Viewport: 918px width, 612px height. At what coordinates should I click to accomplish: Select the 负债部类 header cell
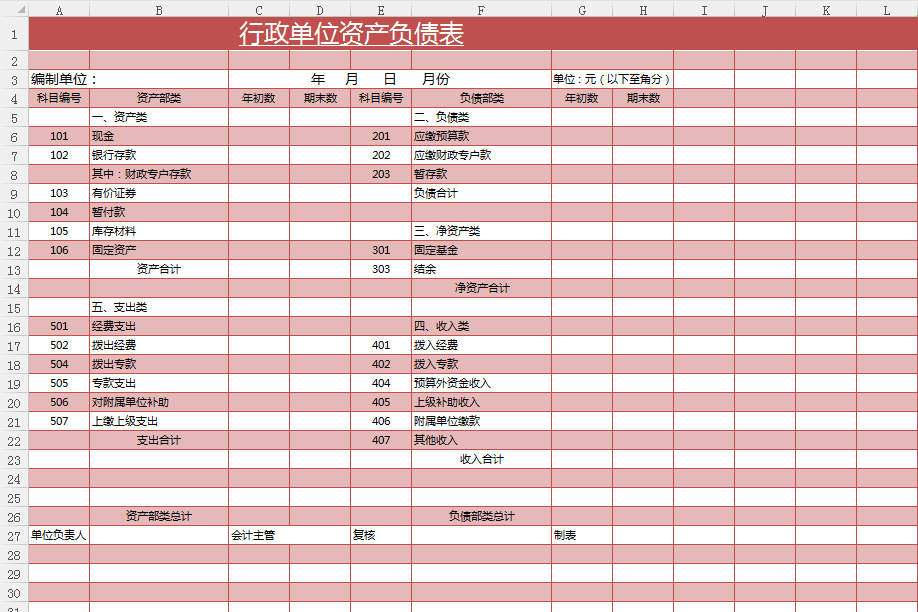[x=481, y=98]
